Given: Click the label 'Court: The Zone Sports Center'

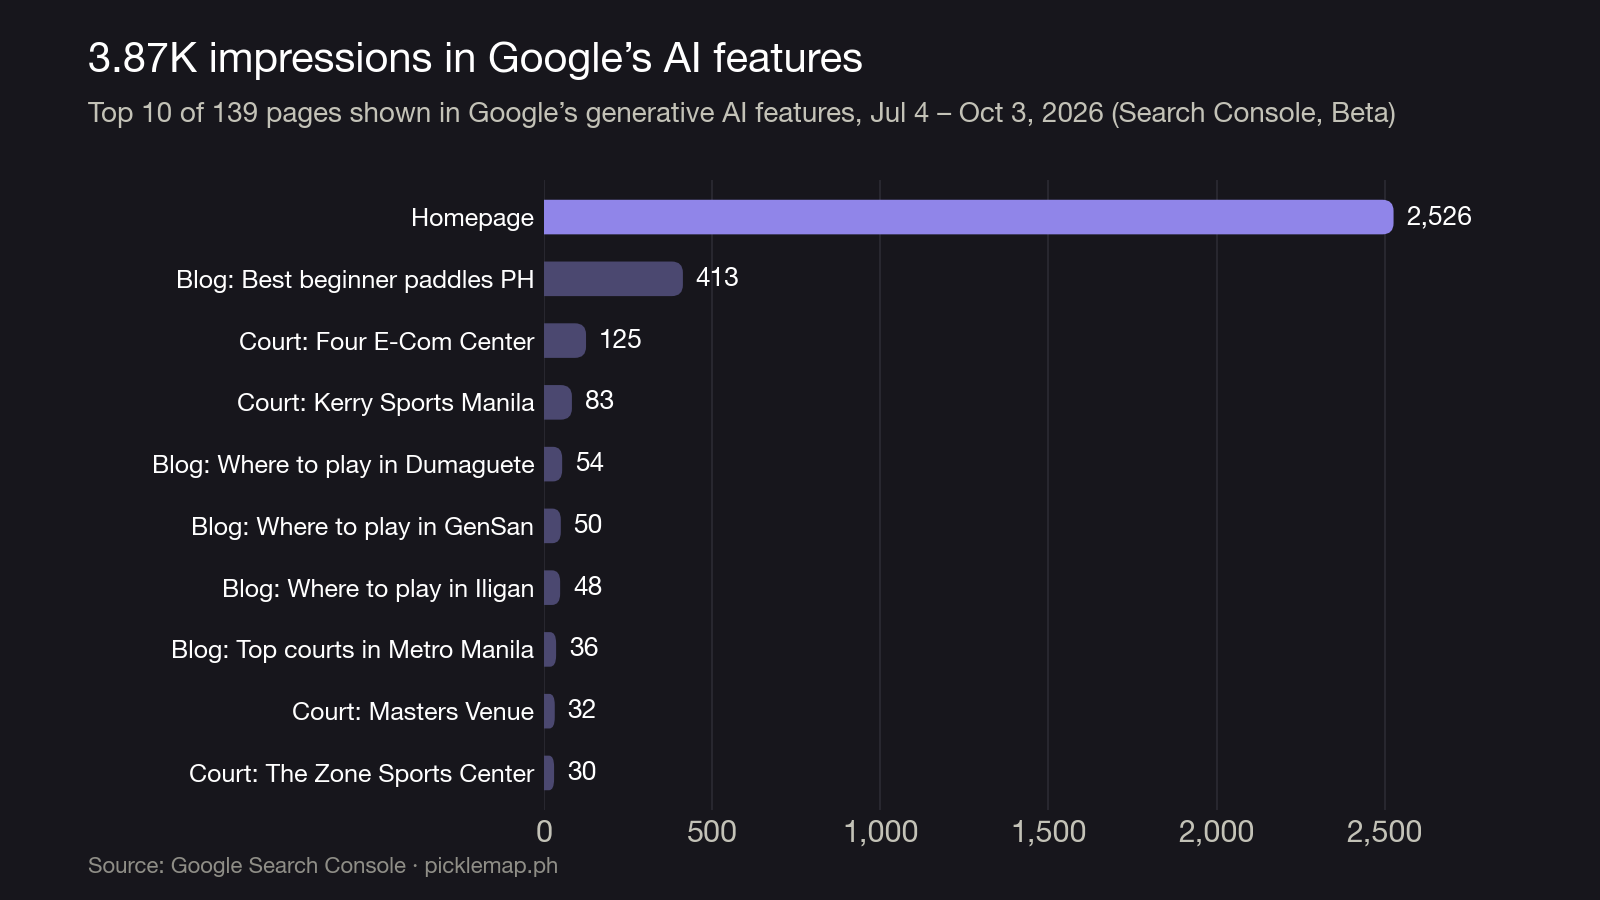Looking at the screenshot, I should pos(361,774).
